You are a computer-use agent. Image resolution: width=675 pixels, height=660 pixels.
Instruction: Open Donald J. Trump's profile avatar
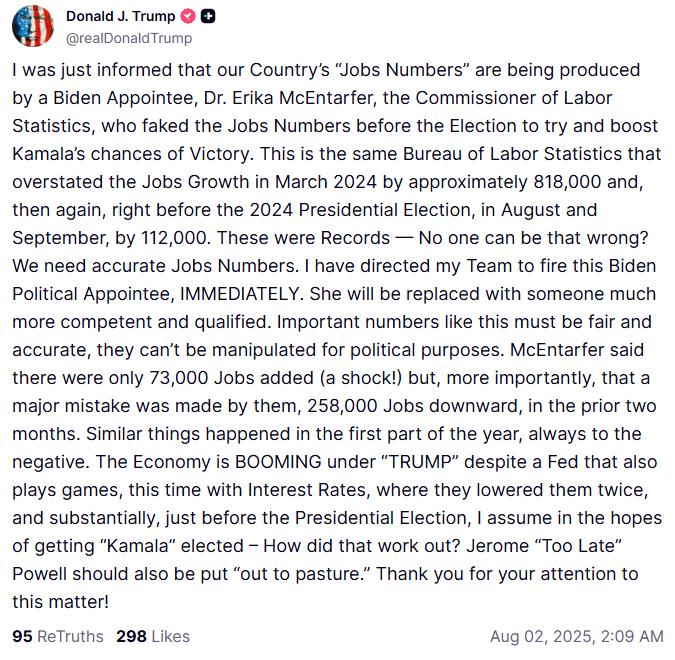(33, 25)
